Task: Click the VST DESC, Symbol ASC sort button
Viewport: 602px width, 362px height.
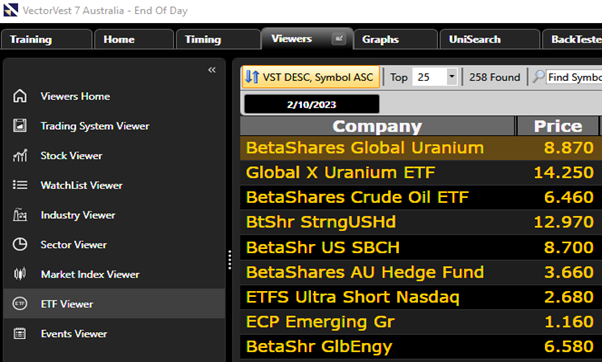Action: 311,77
